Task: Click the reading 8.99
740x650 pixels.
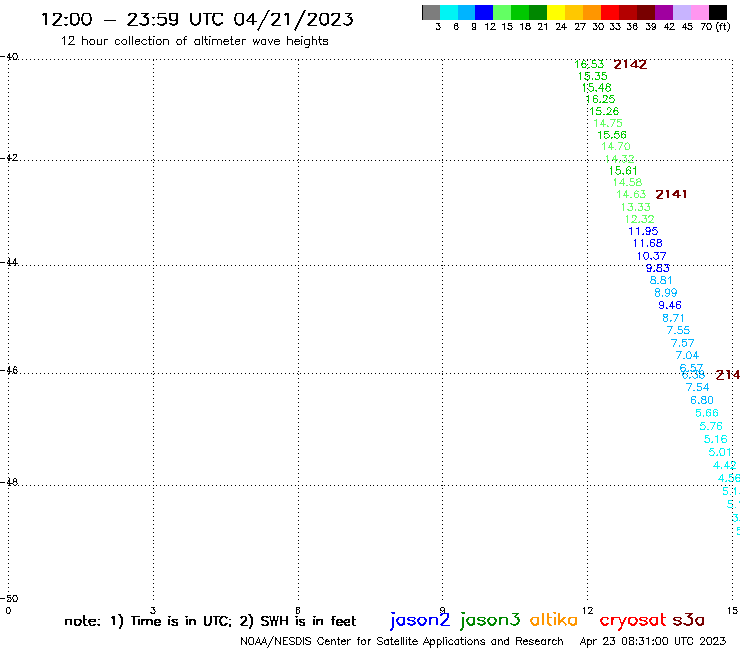Action: pos(666,293)
